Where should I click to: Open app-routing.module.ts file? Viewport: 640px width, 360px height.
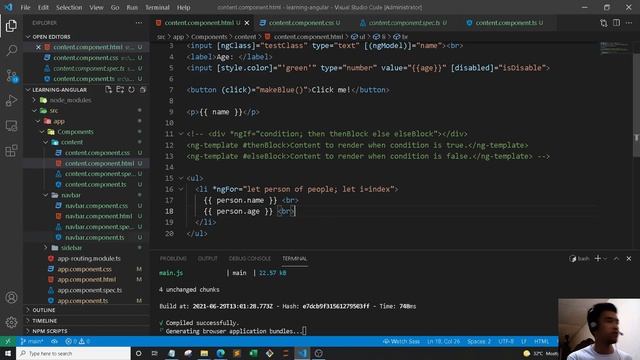pos(89,258)
